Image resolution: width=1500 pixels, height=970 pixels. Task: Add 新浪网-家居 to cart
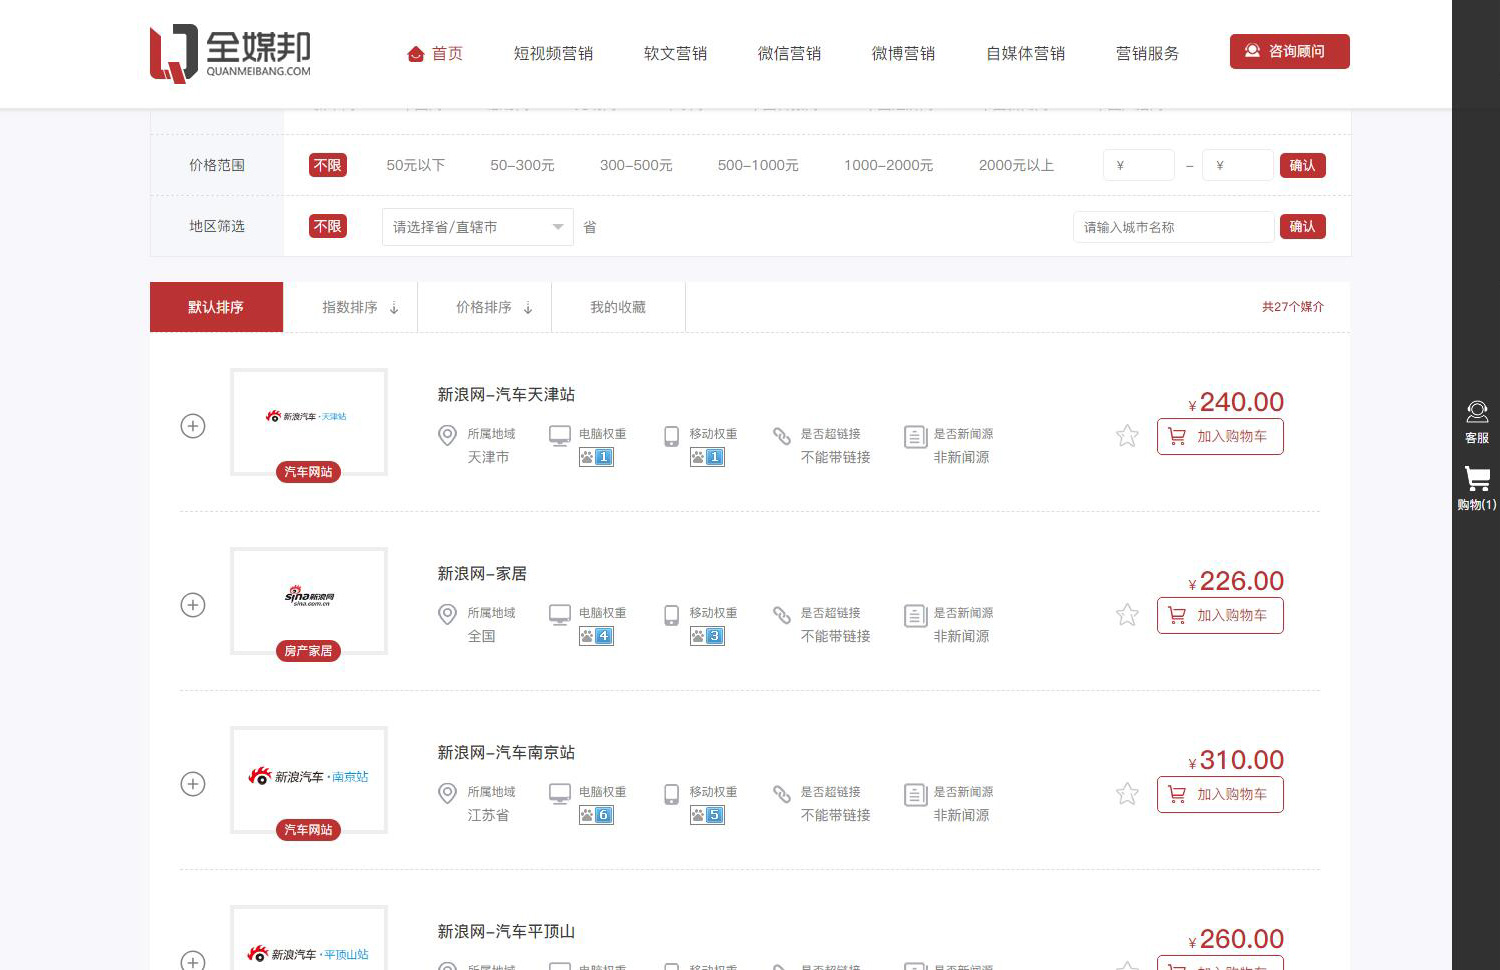(x=1220, y=616)
